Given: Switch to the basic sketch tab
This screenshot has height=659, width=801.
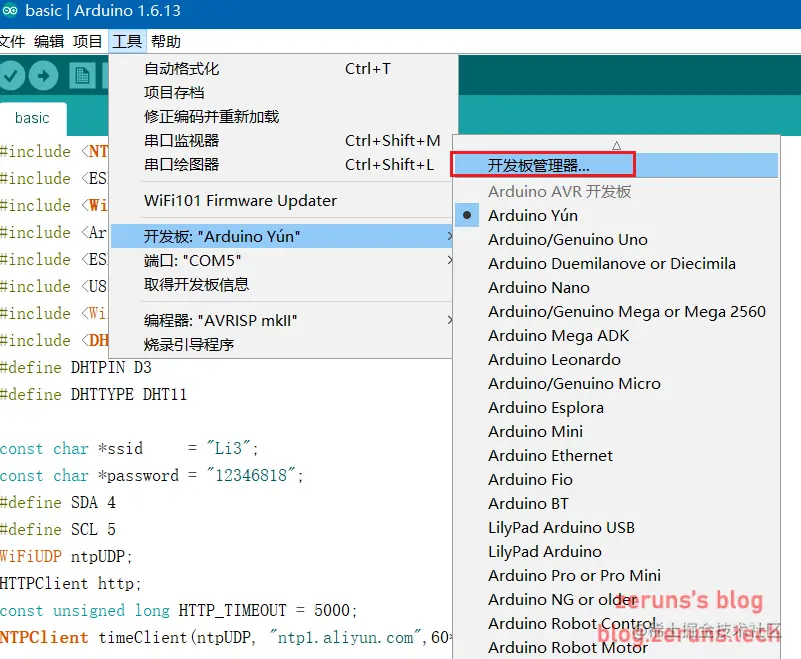Looking at the screenshot, I should coord(32,118).
